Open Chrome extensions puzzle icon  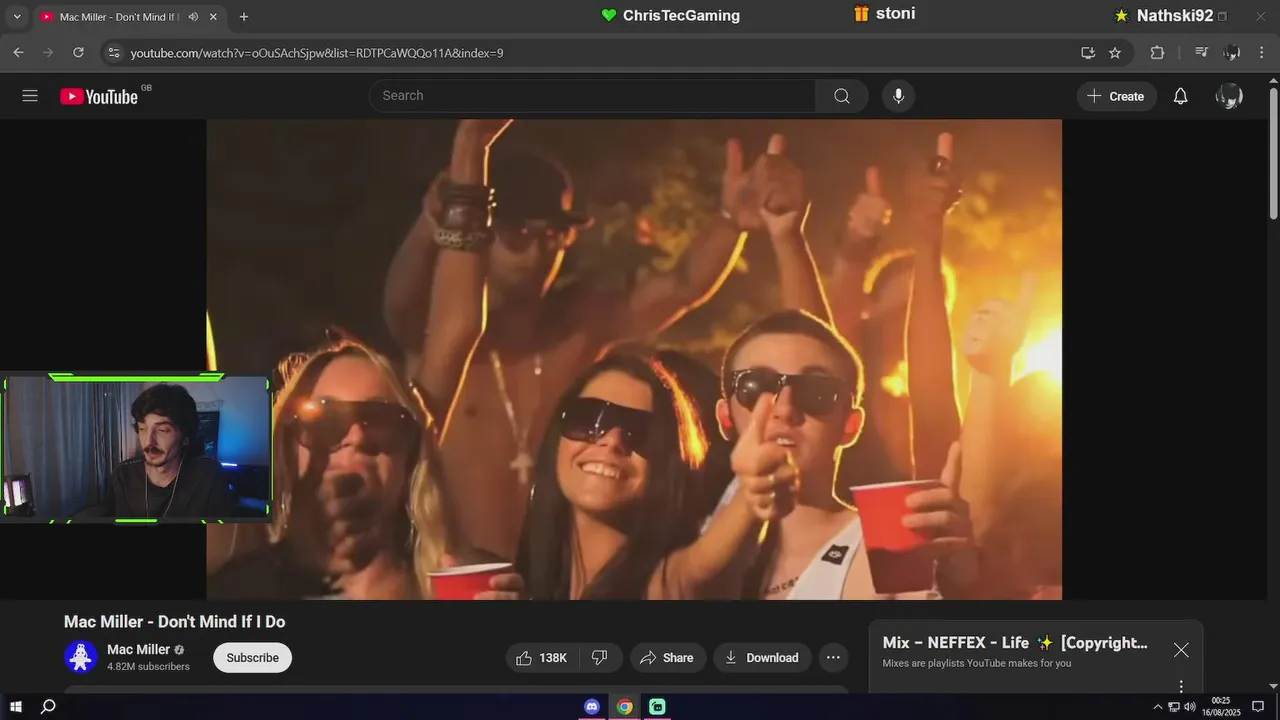(x=1157, y=53)
